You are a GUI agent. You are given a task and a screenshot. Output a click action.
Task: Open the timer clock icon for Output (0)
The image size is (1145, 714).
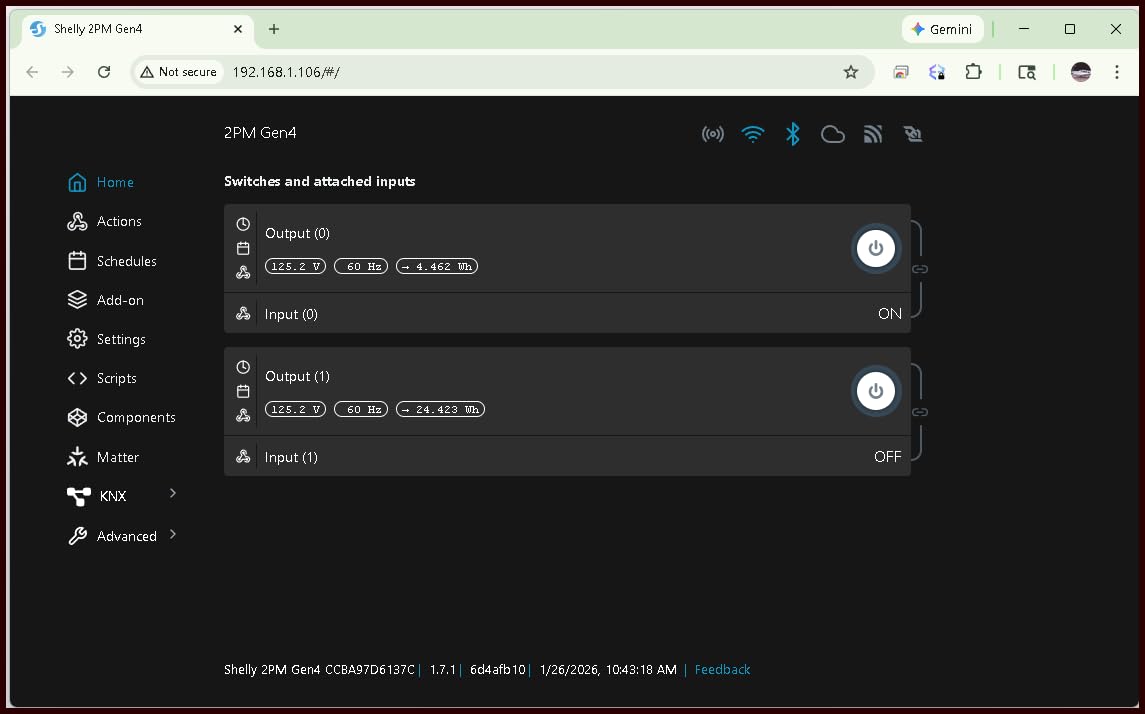(x=243, y=224)
